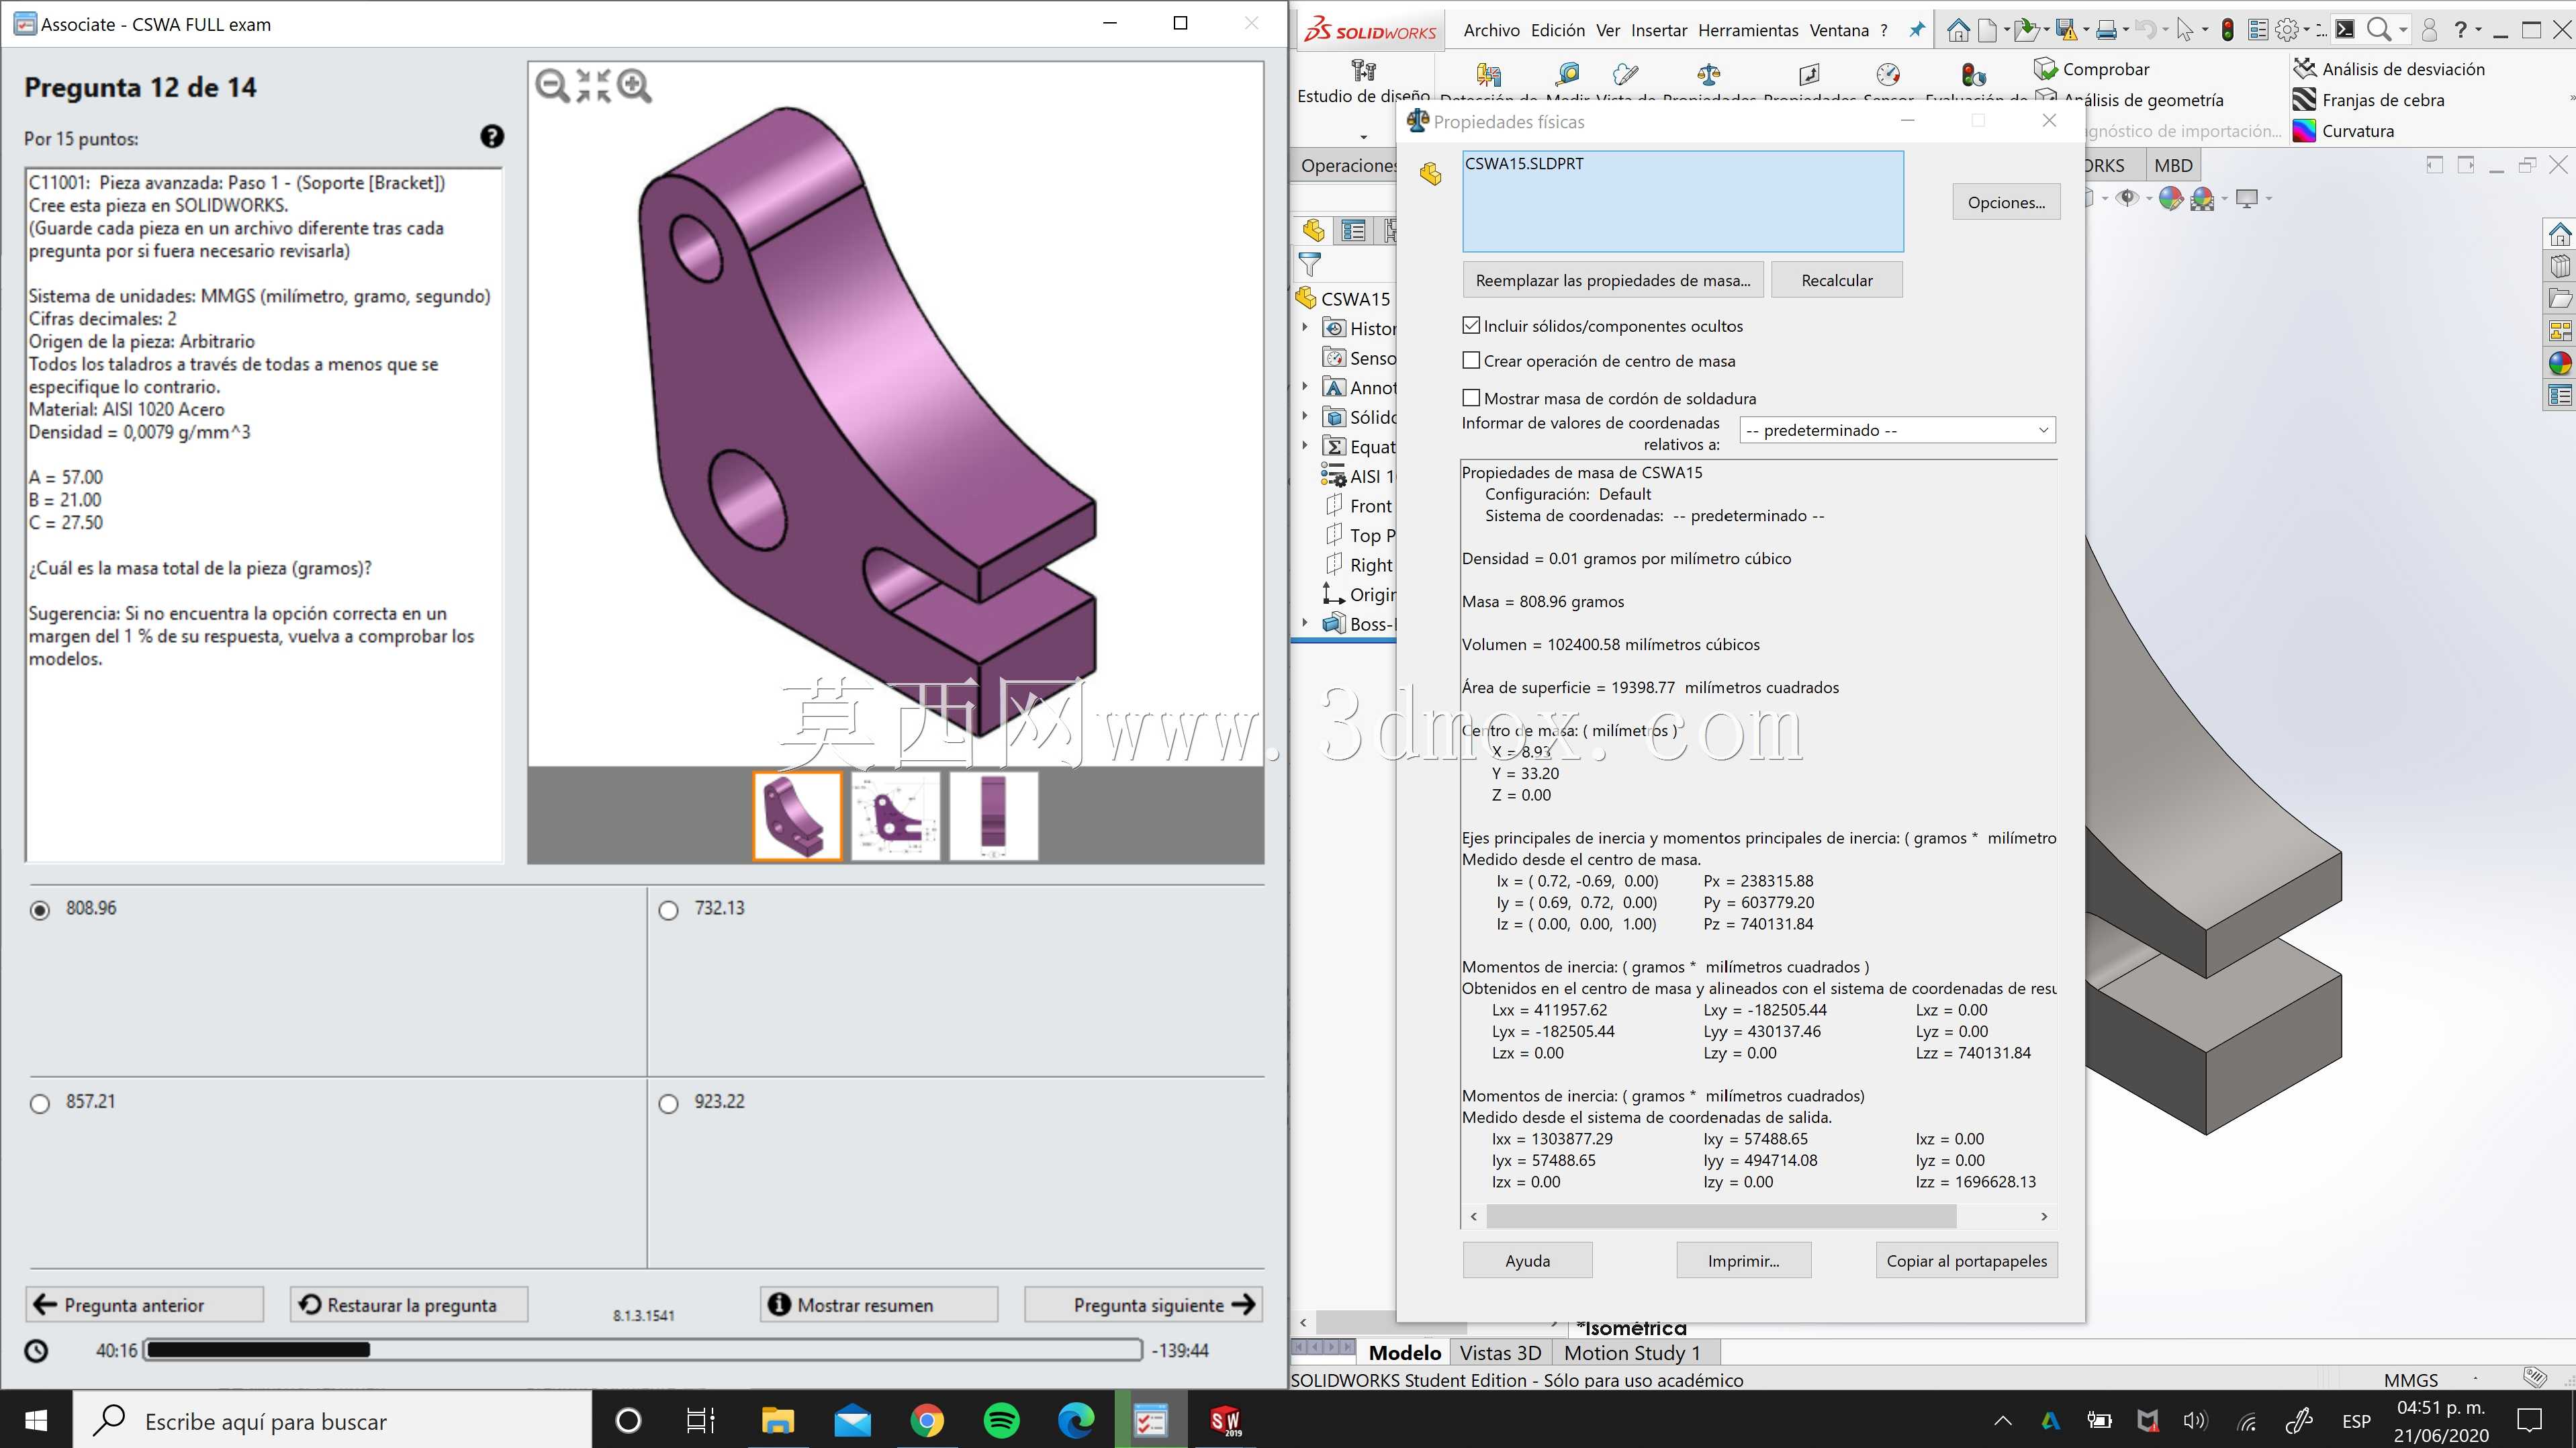Open SOLIDWORKS 2019 taskbar icon
Screen dimensions: 2576x1448
pos(1225,1420)
